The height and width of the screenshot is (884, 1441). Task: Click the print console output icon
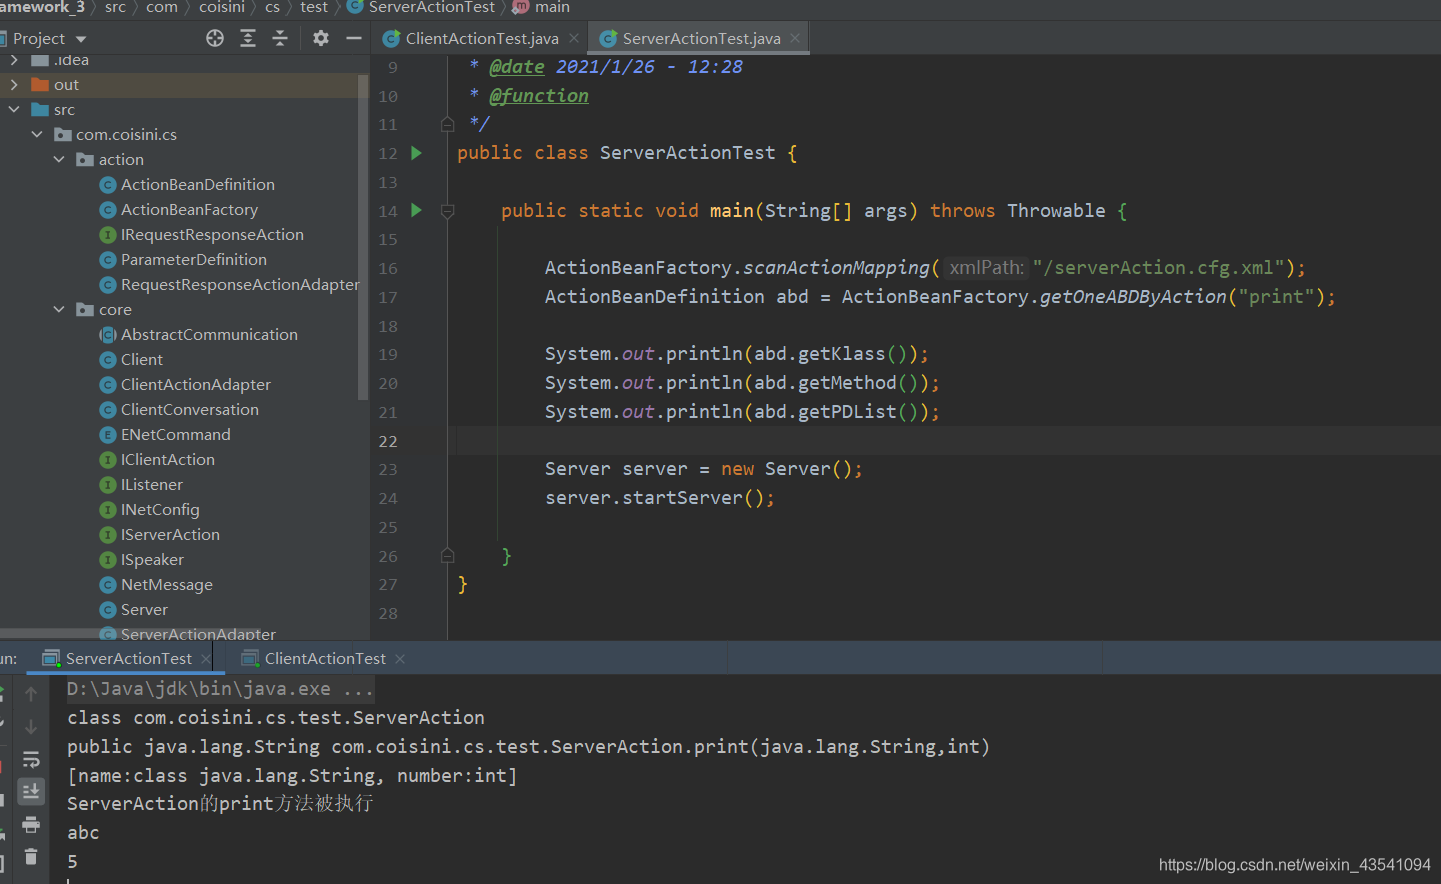pos(31,825)
